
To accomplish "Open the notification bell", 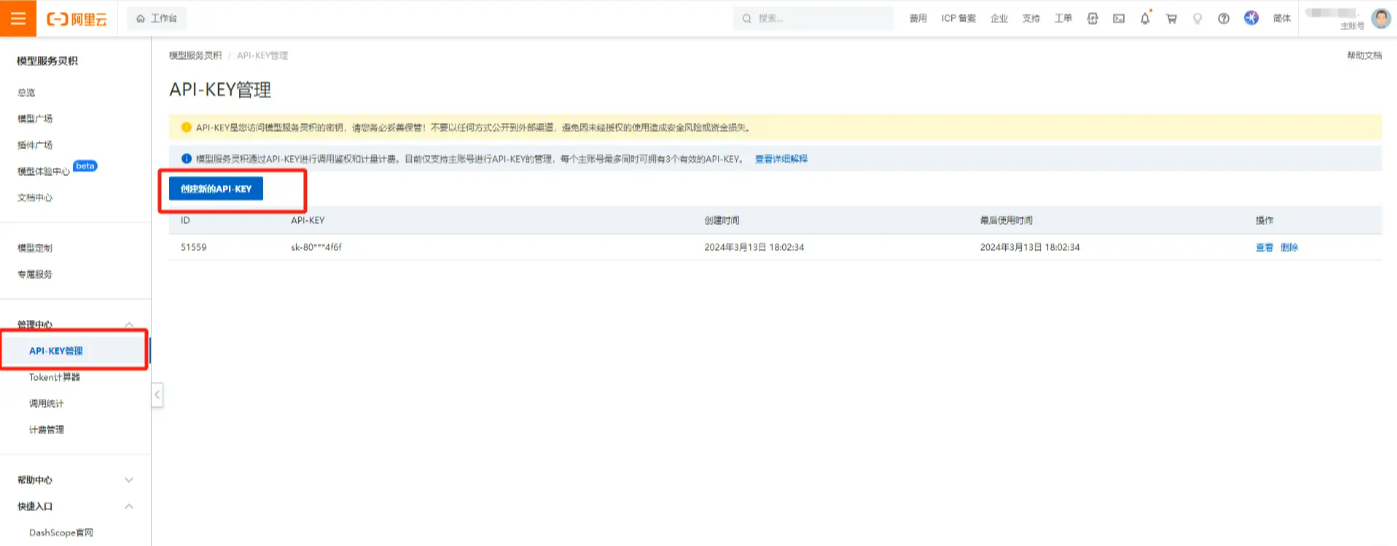I will pyautogui.click(x=1145, y=18).
